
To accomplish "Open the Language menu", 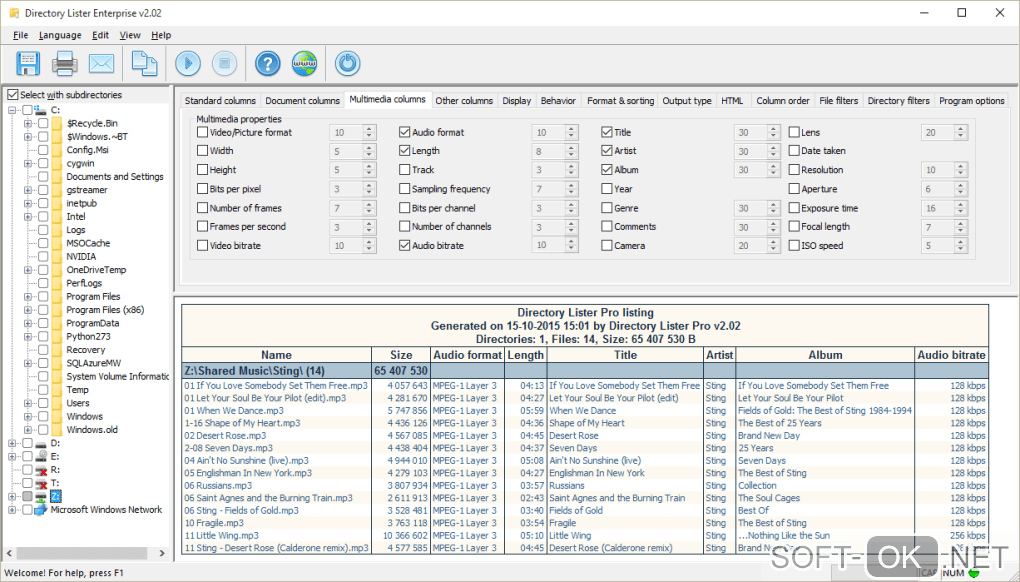I will tap(60, 34).
